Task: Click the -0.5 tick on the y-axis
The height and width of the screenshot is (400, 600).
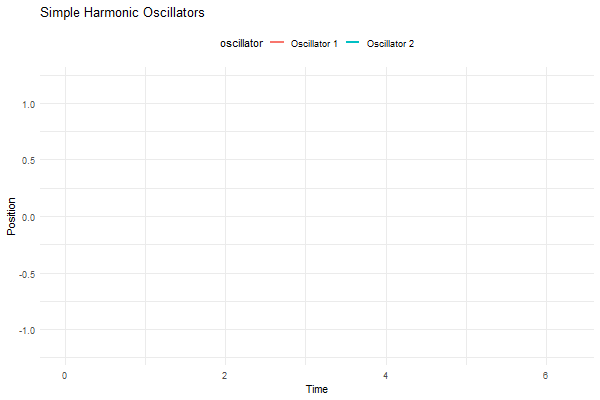Action: click(26, 273)
